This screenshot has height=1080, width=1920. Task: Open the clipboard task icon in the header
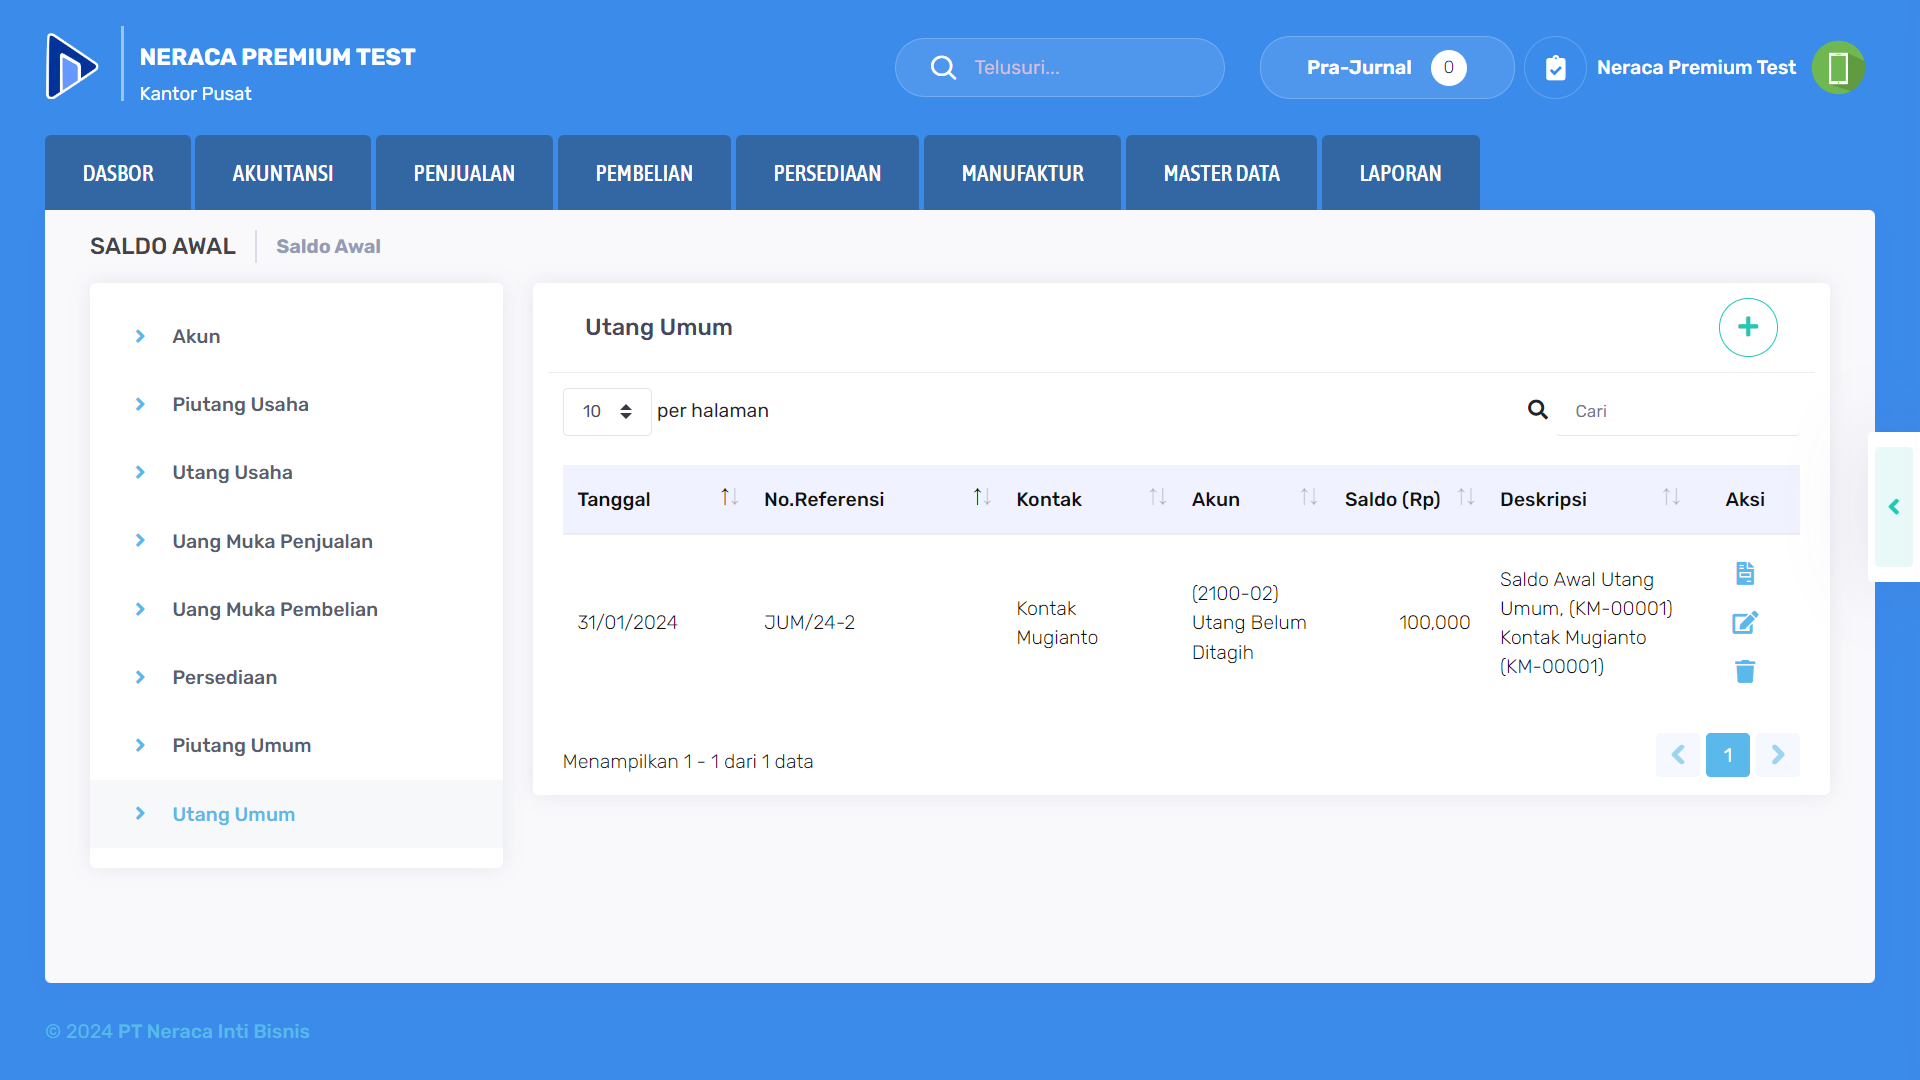[1555, 67]
